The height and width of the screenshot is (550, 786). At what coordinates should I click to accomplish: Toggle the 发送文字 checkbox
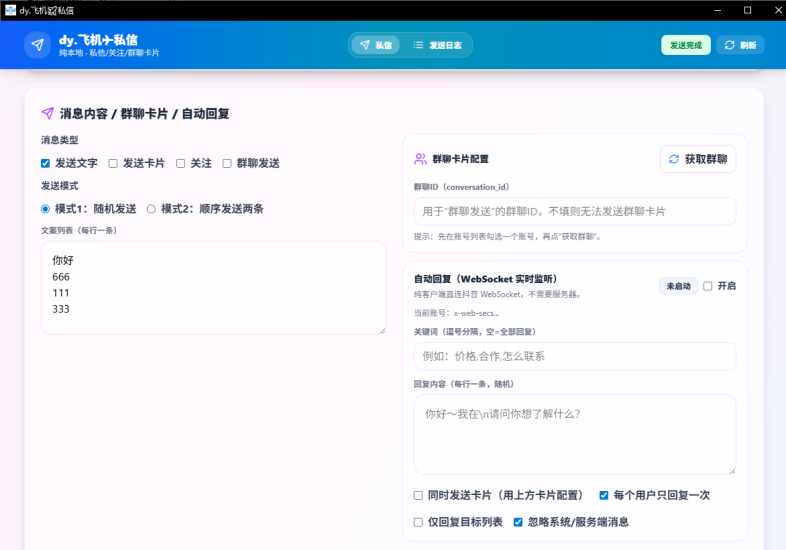click(45, 163)
